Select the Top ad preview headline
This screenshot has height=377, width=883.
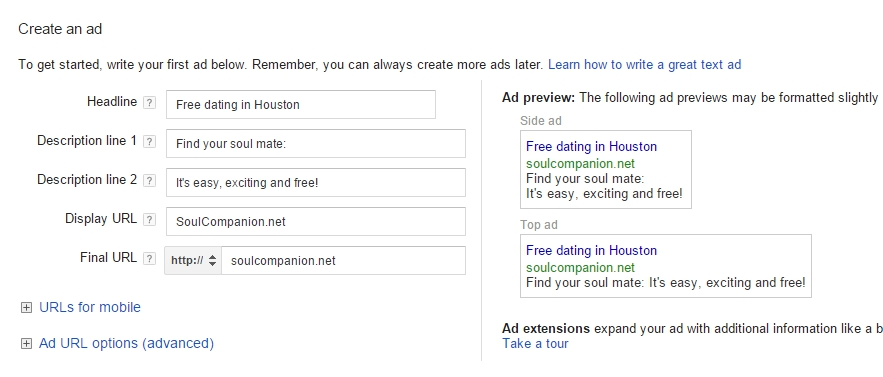pyautogui.click(x=591, y=250)
